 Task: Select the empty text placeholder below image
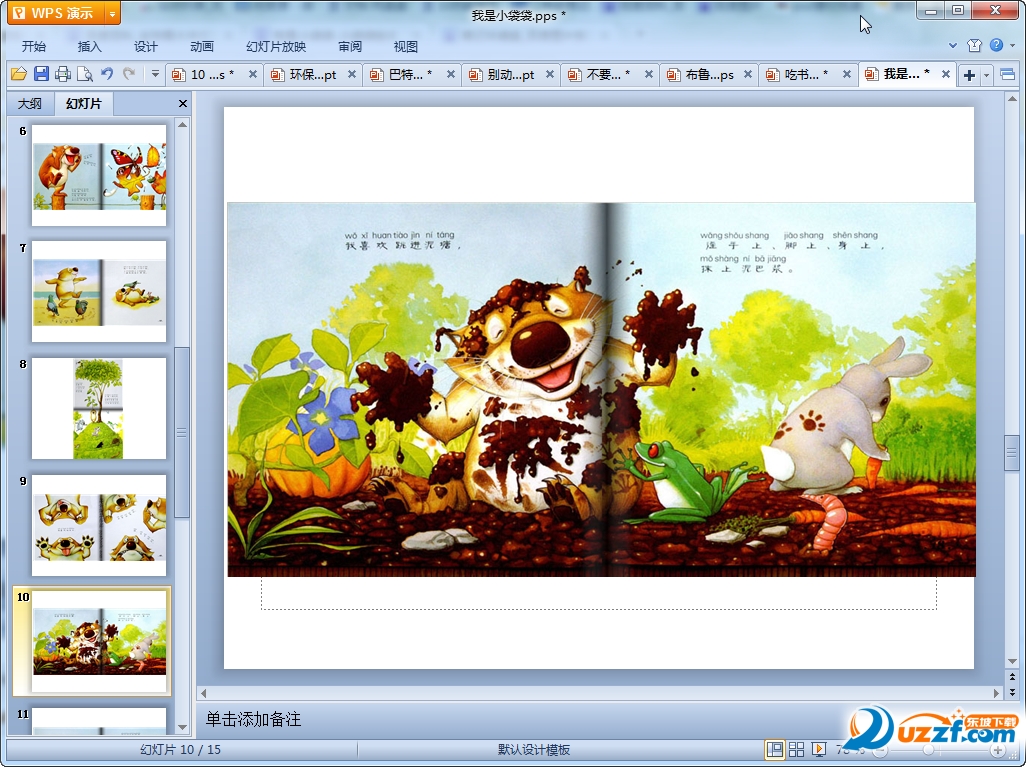pos(599,594)
